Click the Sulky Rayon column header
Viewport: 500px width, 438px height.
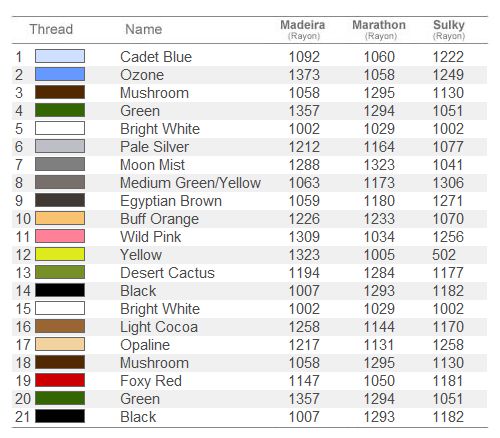pos(449,30)
